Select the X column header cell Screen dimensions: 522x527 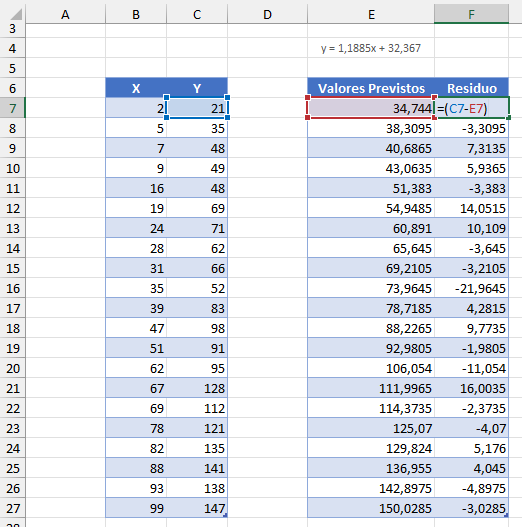[136, 88]
